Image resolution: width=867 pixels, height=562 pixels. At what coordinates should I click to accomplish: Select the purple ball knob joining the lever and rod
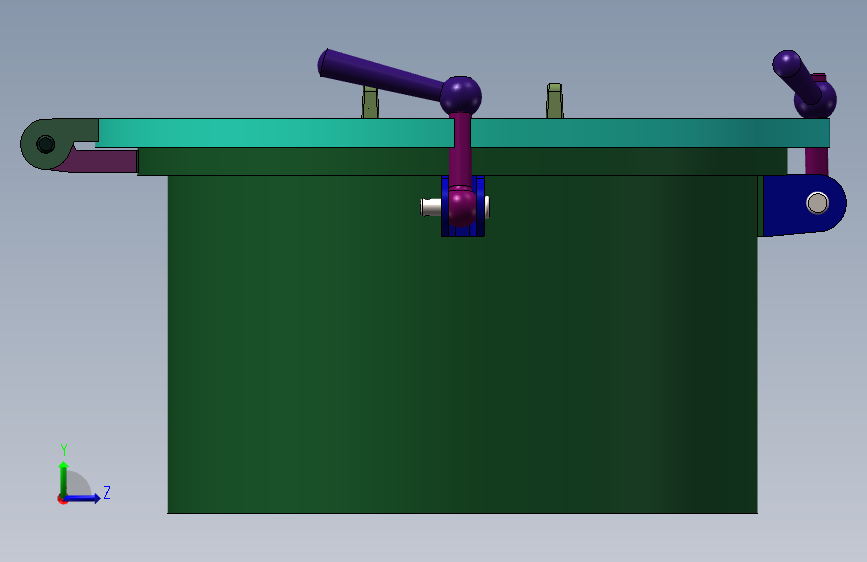point(461,96)
